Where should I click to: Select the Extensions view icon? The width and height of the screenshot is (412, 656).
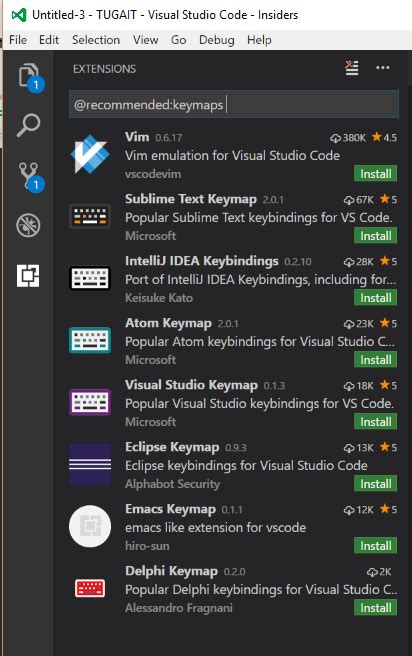pyautogui.click(x=28, y=276)
